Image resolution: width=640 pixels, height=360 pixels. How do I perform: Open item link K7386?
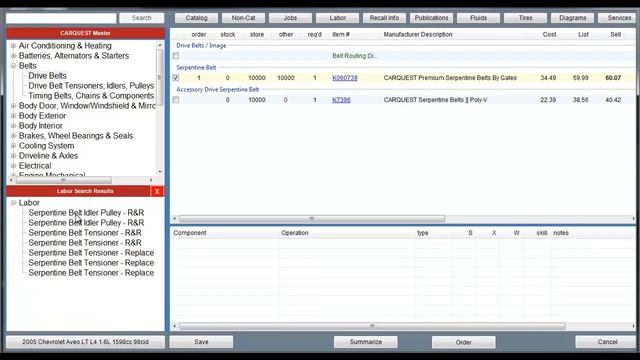click(341, 100)
